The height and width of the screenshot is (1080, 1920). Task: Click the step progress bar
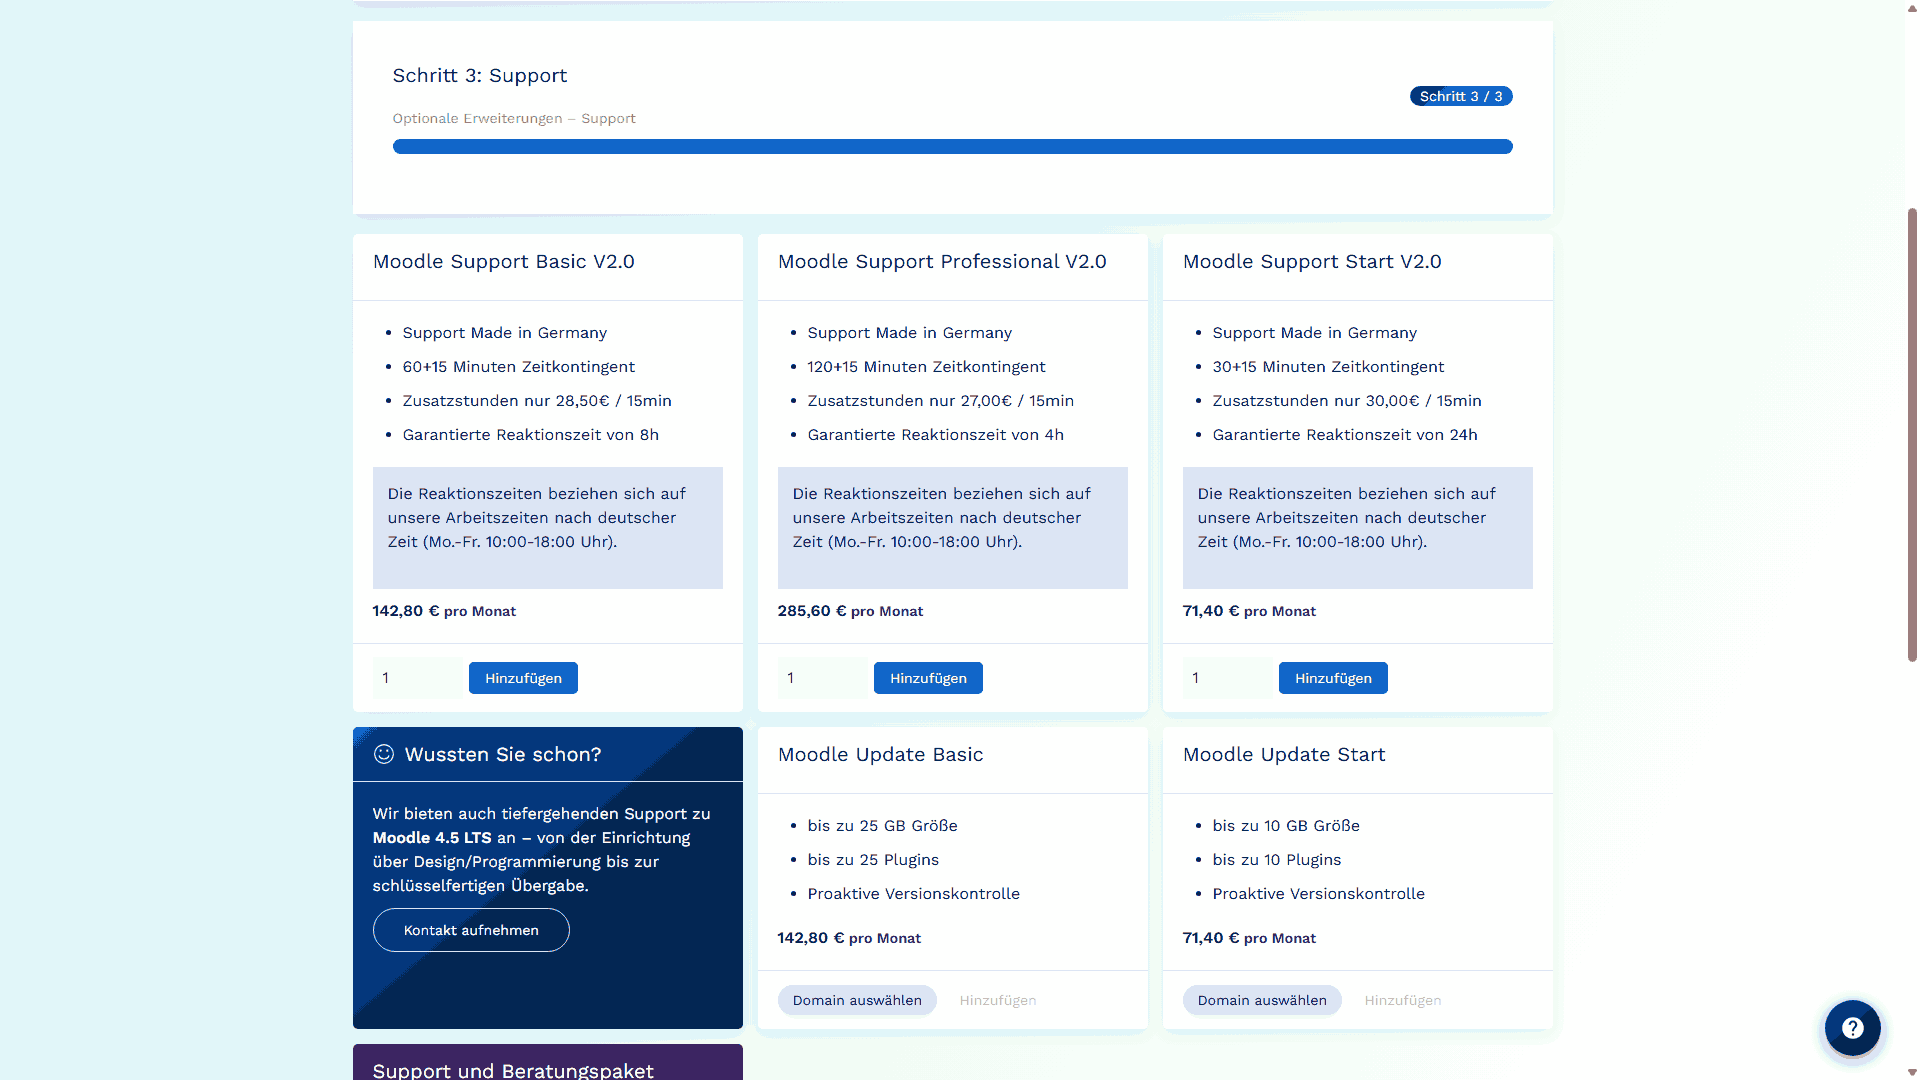[952, 147]
